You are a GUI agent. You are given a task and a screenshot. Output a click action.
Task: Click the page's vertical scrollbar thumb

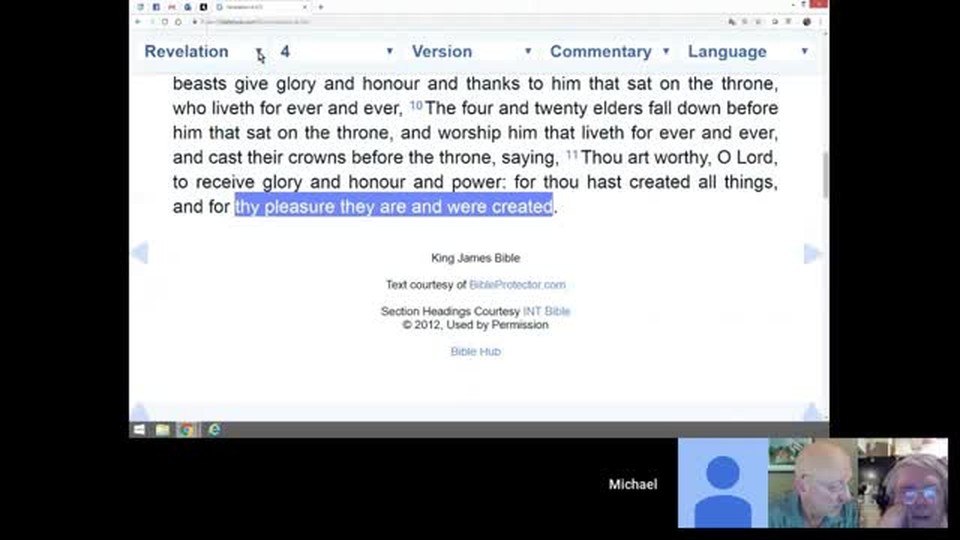[x=825, y=174]
